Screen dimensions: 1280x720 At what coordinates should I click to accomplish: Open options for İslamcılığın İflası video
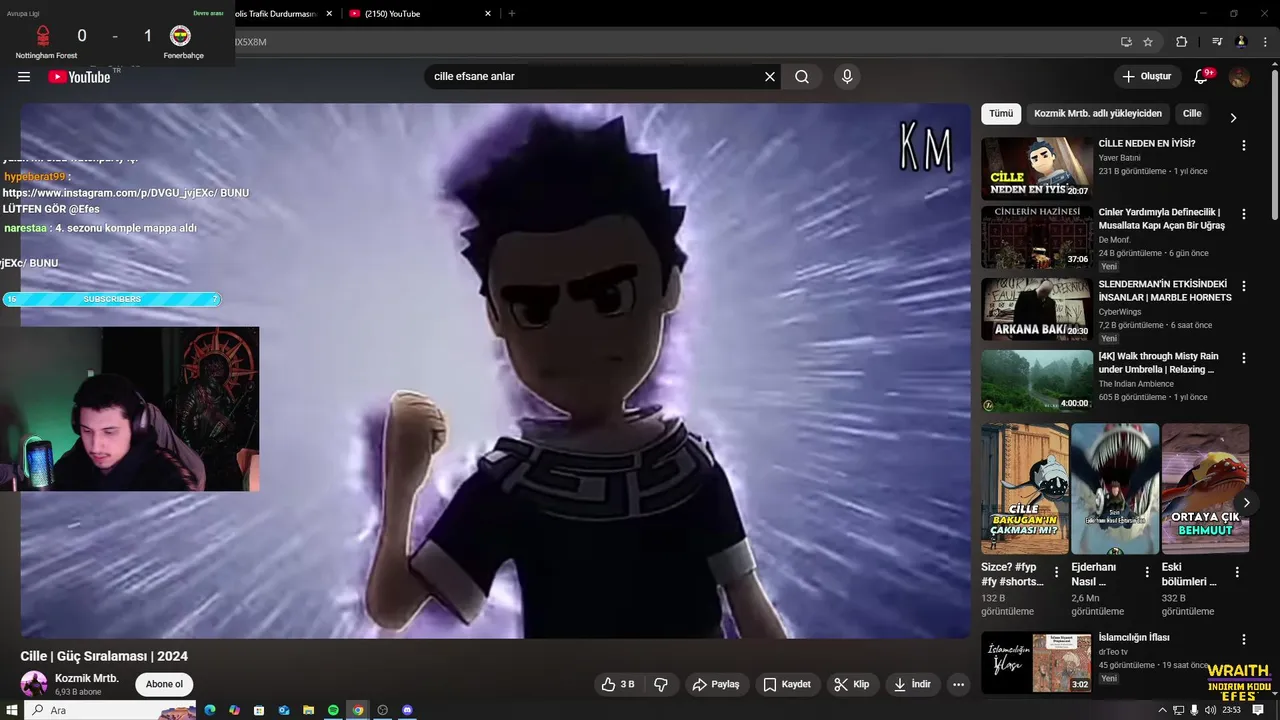tap(1244, 639)
